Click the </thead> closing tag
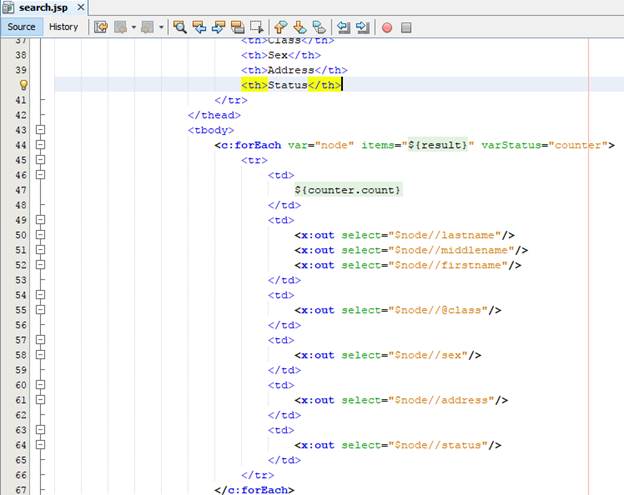The image size is (624, 495). [214, 115]
